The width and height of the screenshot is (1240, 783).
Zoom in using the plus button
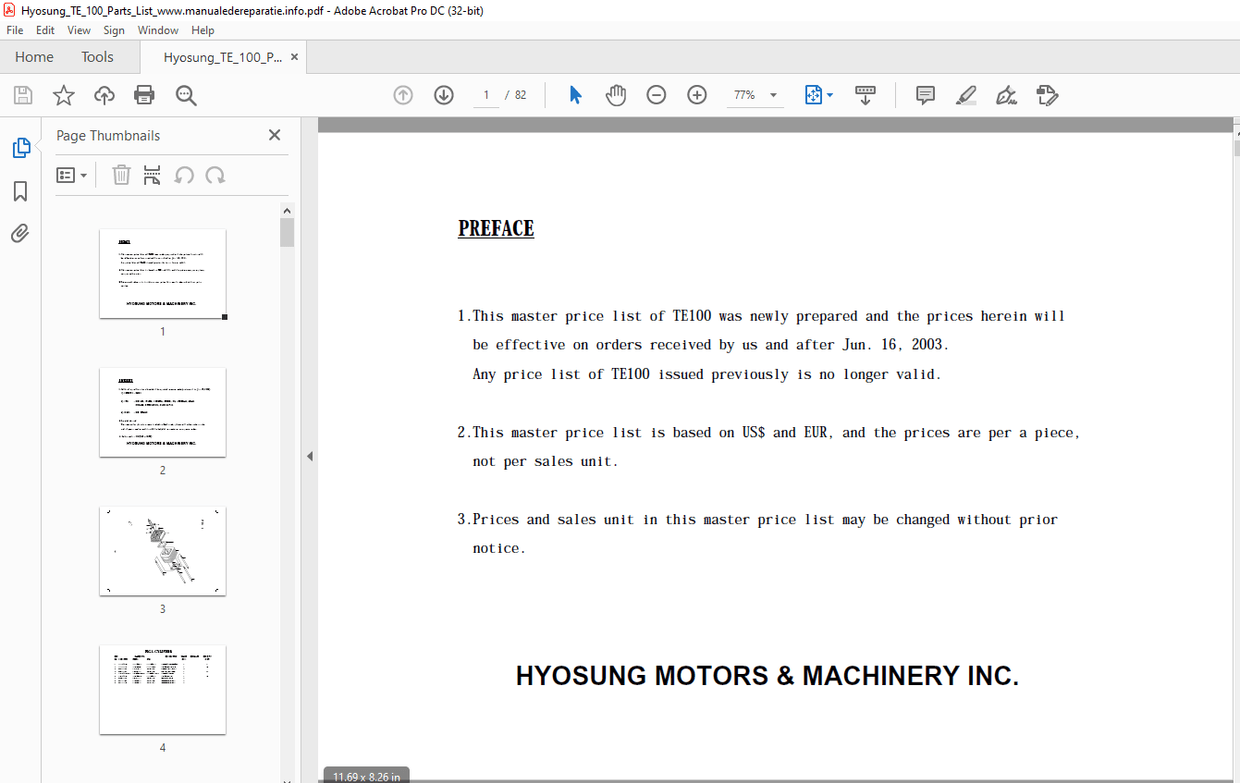tap(696, 94)
